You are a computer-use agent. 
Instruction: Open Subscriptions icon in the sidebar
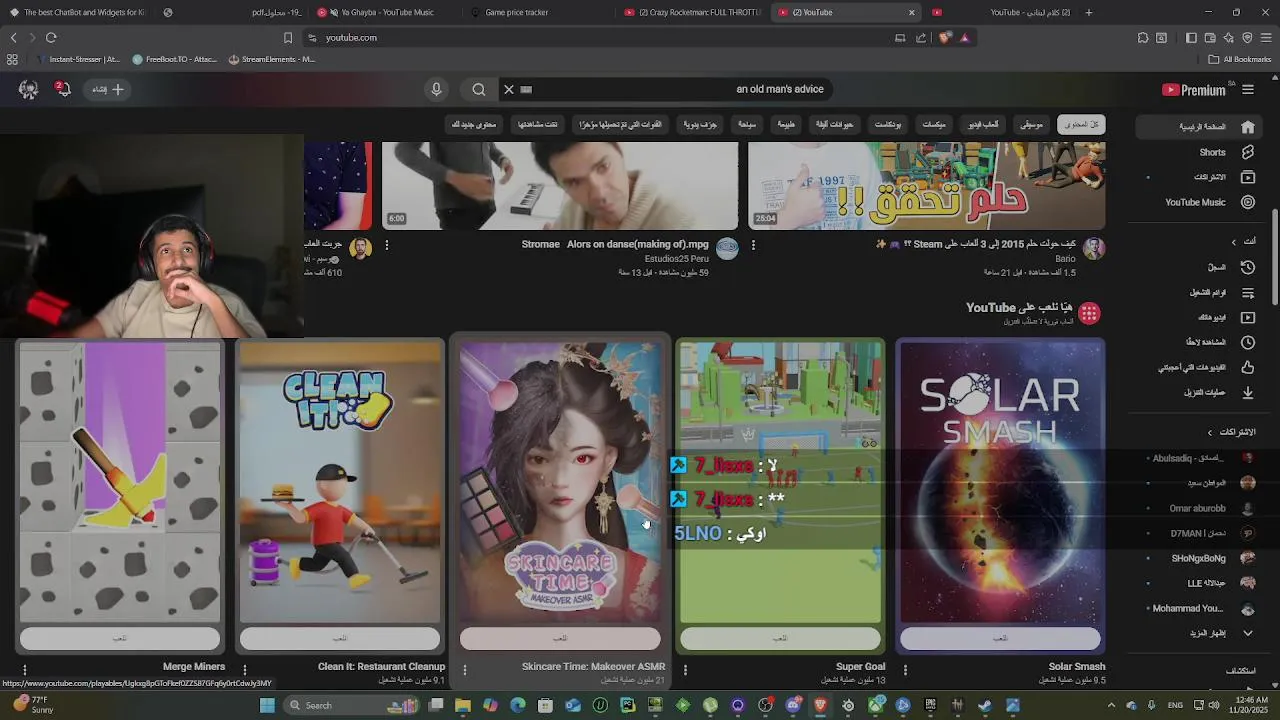(x=1248, y=177)
